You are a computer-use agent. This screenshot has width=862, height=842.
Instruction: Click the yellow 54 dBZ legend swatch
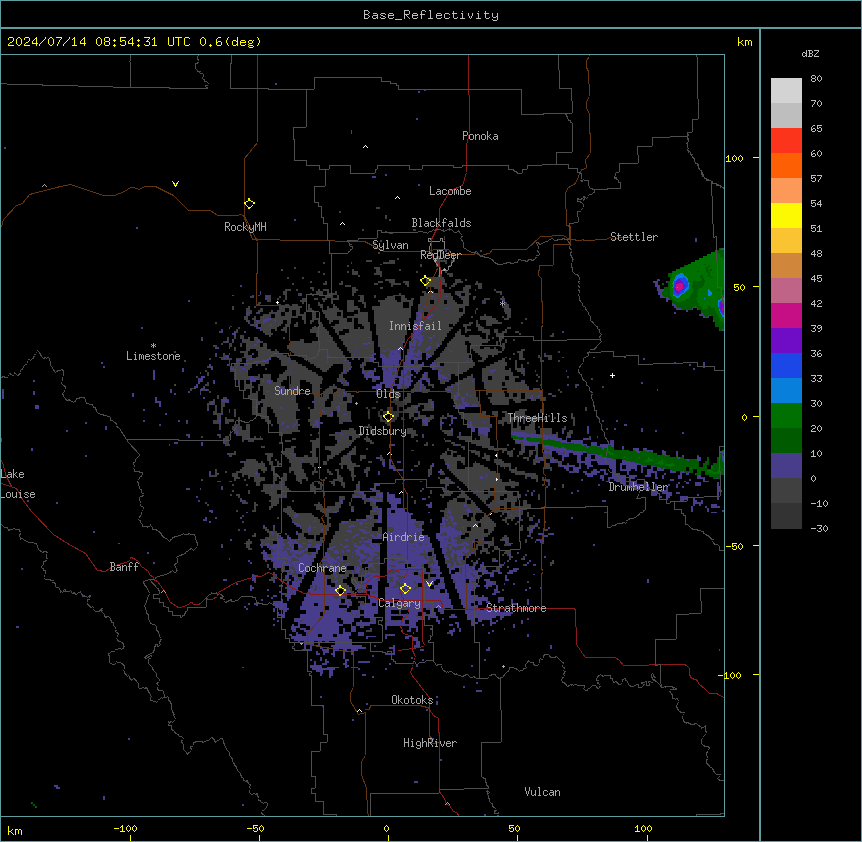[786, 215]
